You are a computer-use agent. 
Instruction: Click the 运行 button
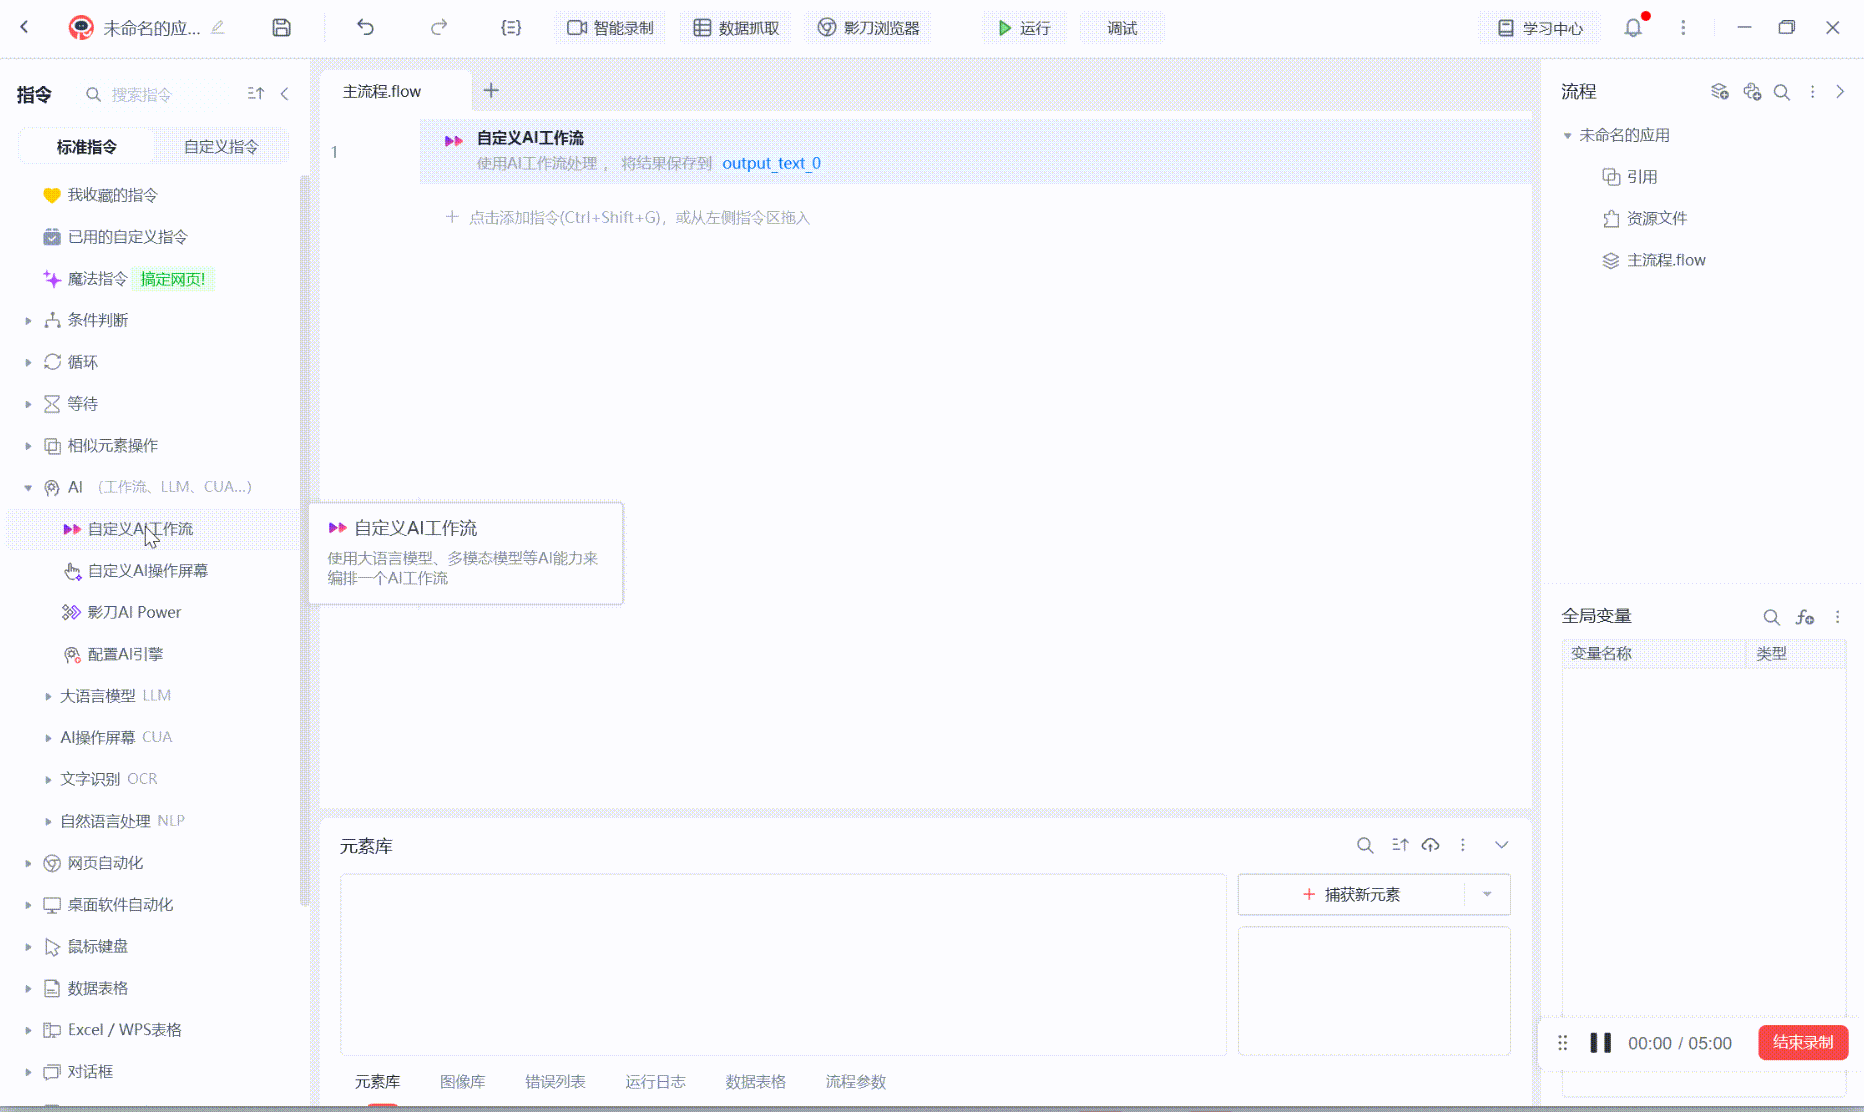(1024, 28)
